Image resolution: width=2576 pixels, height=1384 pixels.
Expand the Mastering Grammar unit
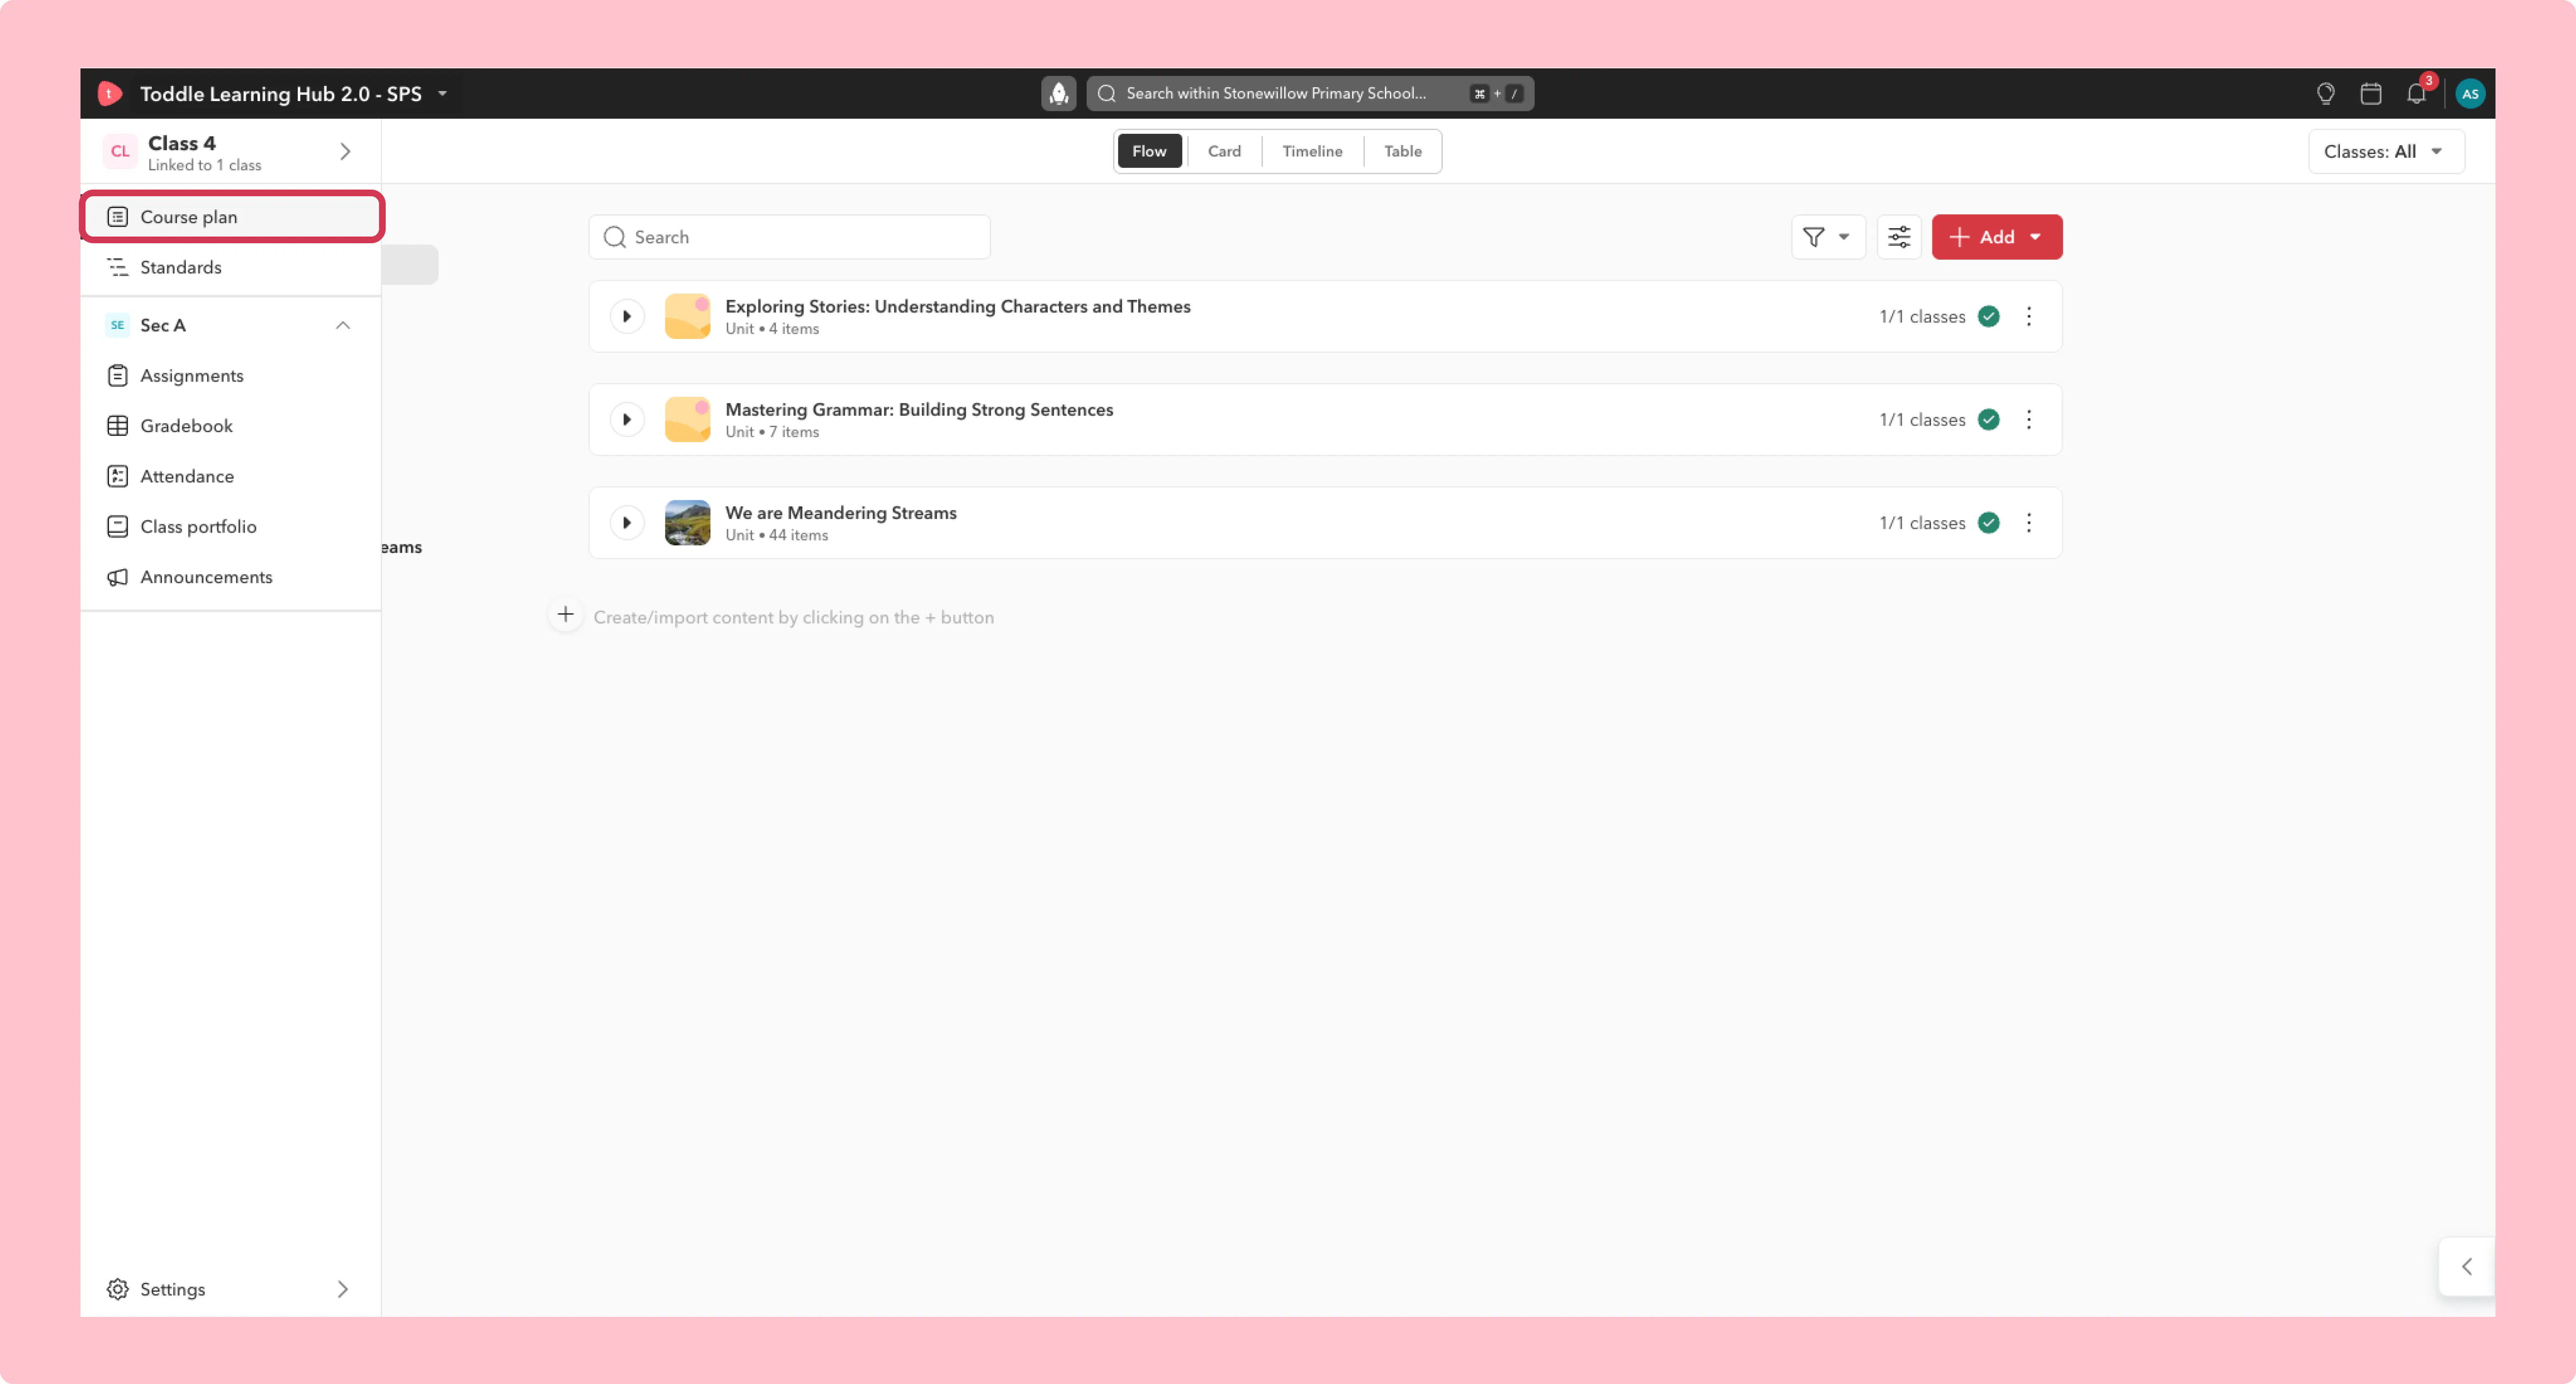pyautogui.click(x=626, y=420)
